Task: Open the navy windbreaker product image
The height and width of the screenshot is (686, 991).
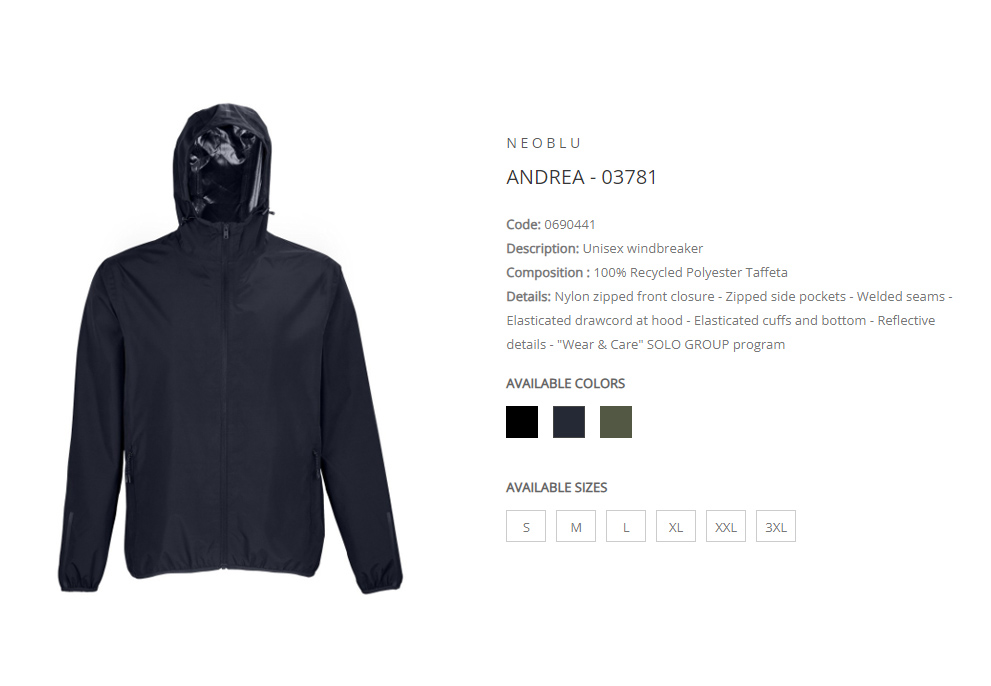Action: (x=230, y=349)
